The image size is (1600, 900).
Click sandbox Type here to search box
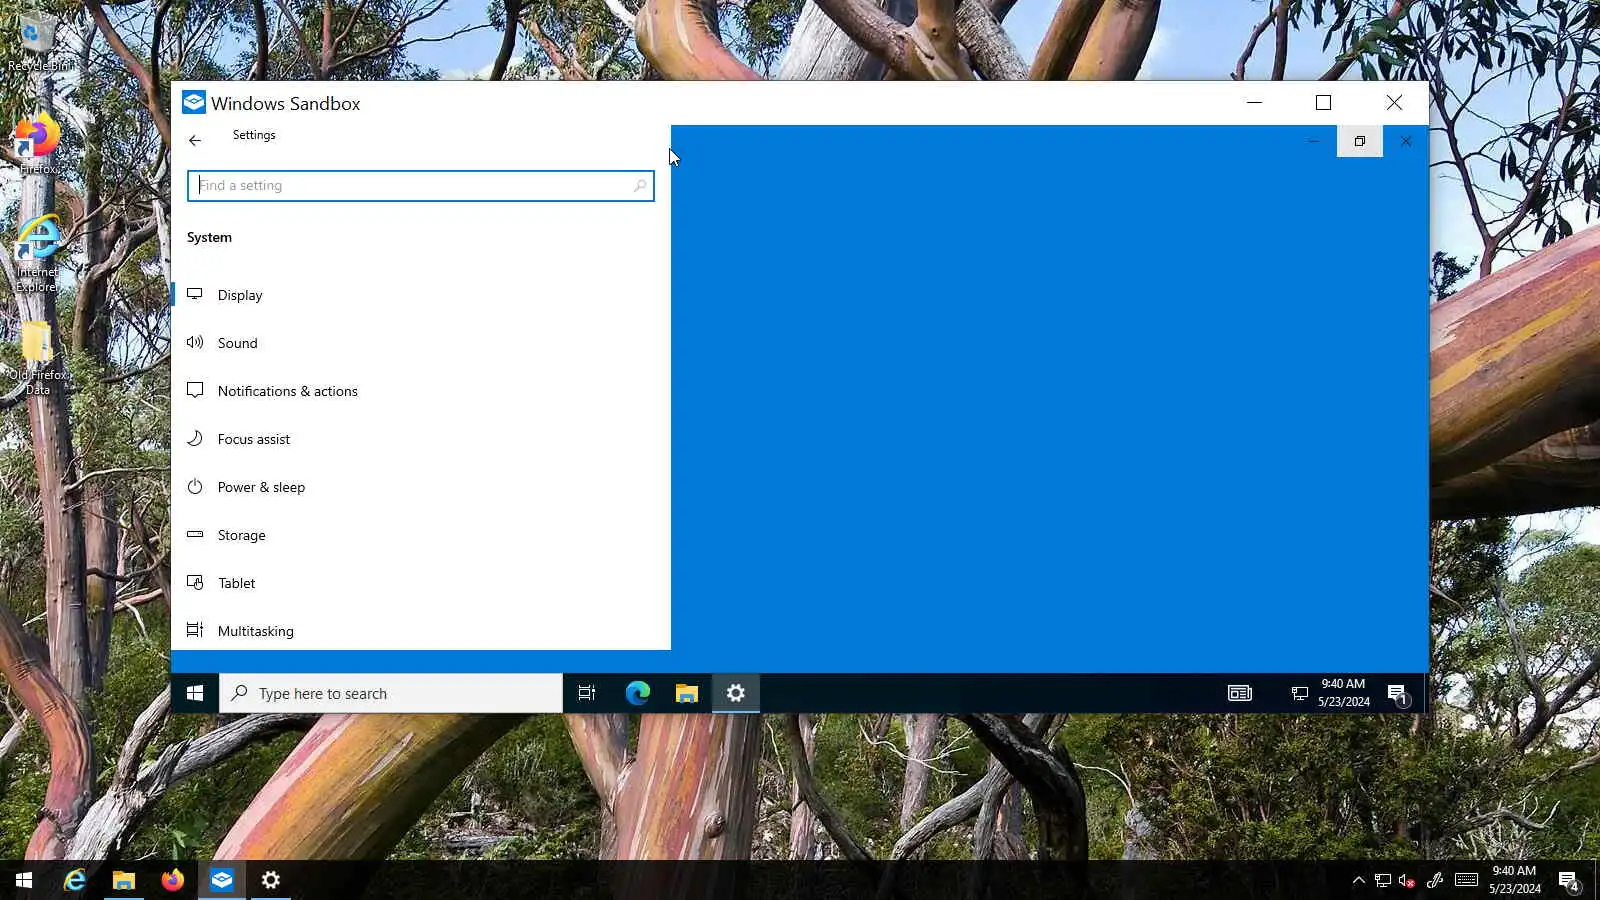[x=391, y=693]
